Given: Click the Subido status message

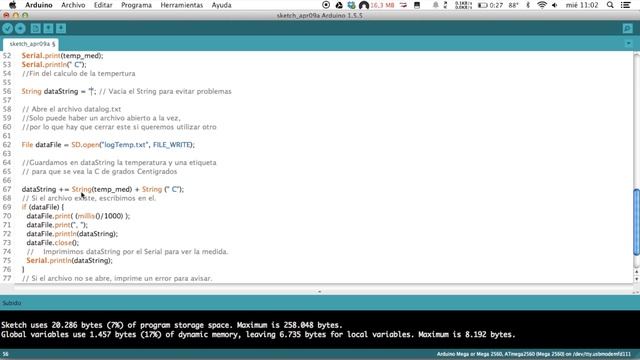Looking at the screenshot, I should (x=12, y=303).
